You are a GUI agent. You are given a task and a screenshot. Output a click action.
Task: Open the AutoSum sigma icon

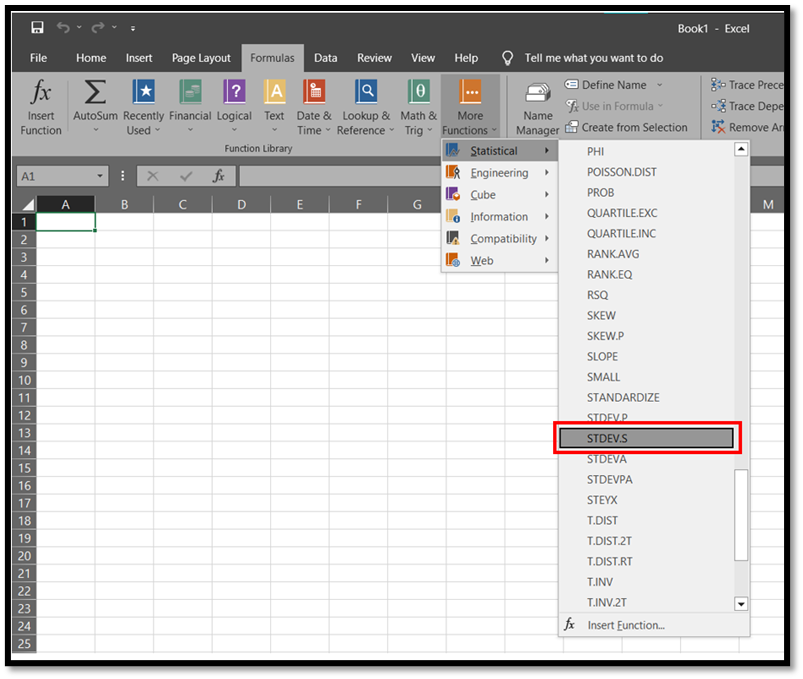95,95
